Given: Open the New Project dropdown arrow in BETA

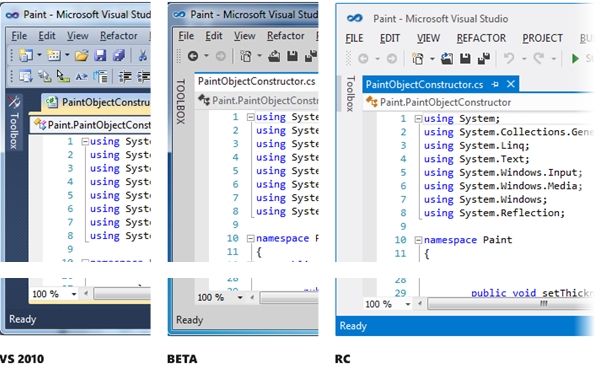Looking at the screenshot, I should (259, 56).
